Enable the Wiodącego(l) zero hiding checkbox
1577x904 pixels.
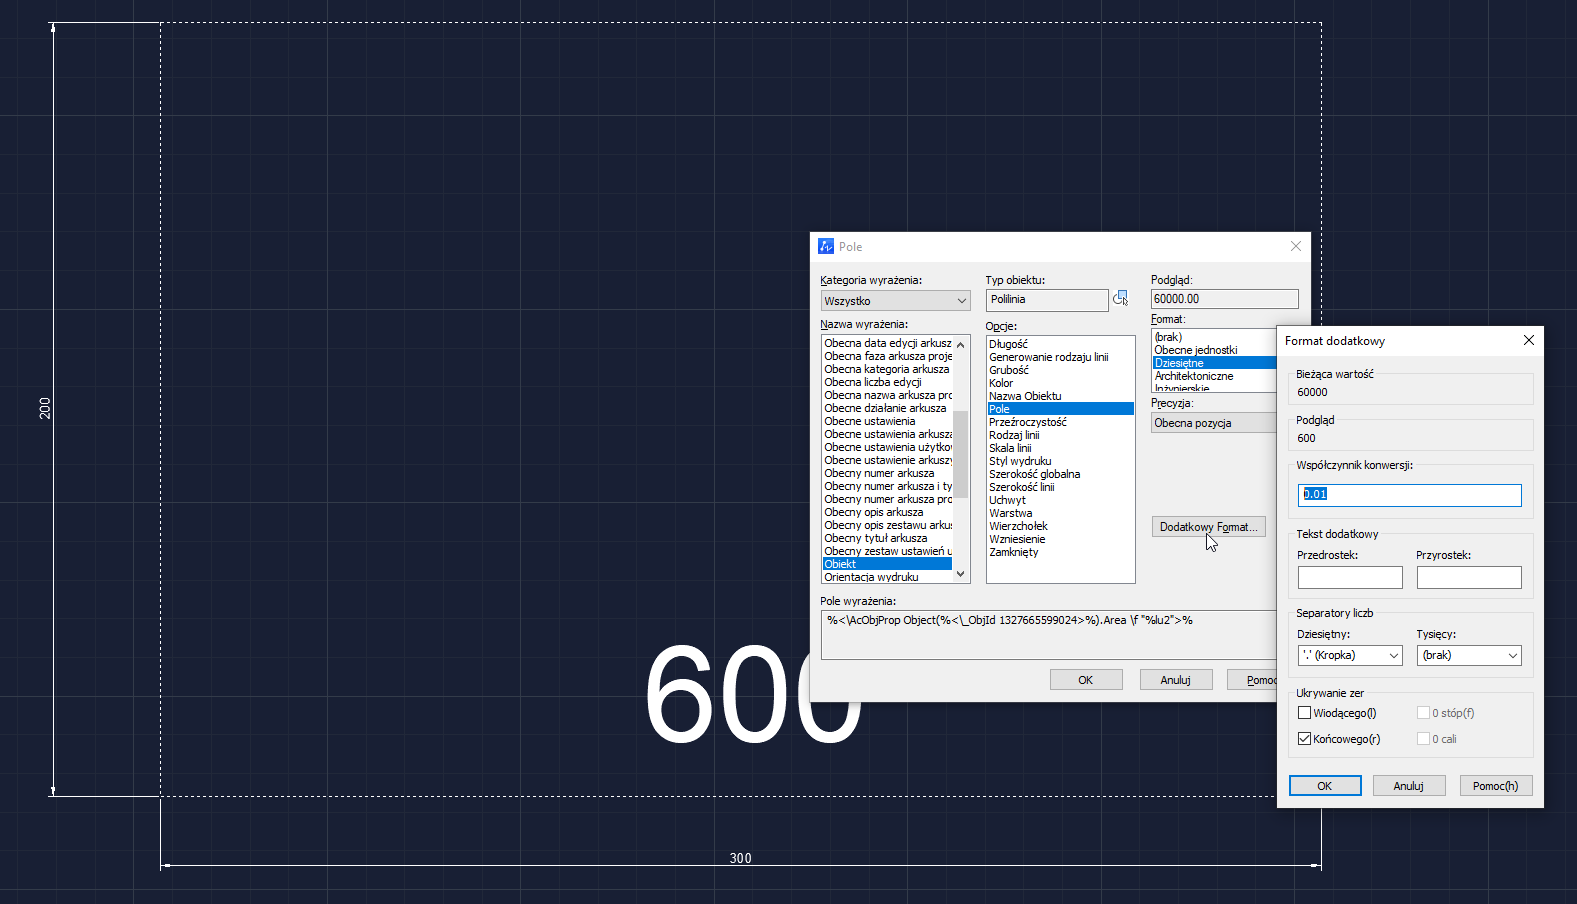click(1304, 713)
